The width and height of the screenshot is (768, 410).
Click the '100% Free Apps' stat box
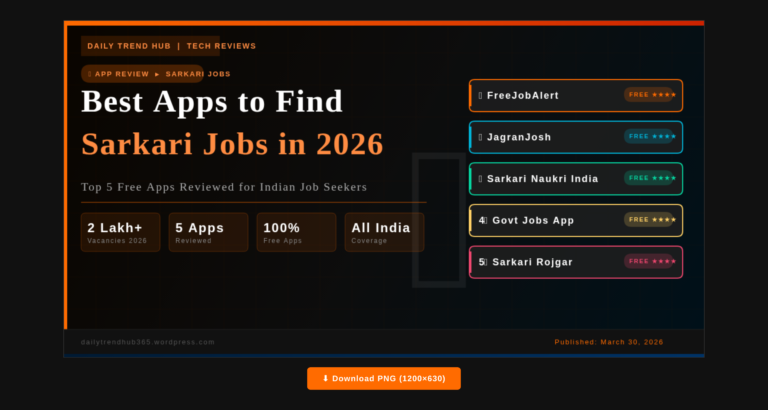(296, 232)
